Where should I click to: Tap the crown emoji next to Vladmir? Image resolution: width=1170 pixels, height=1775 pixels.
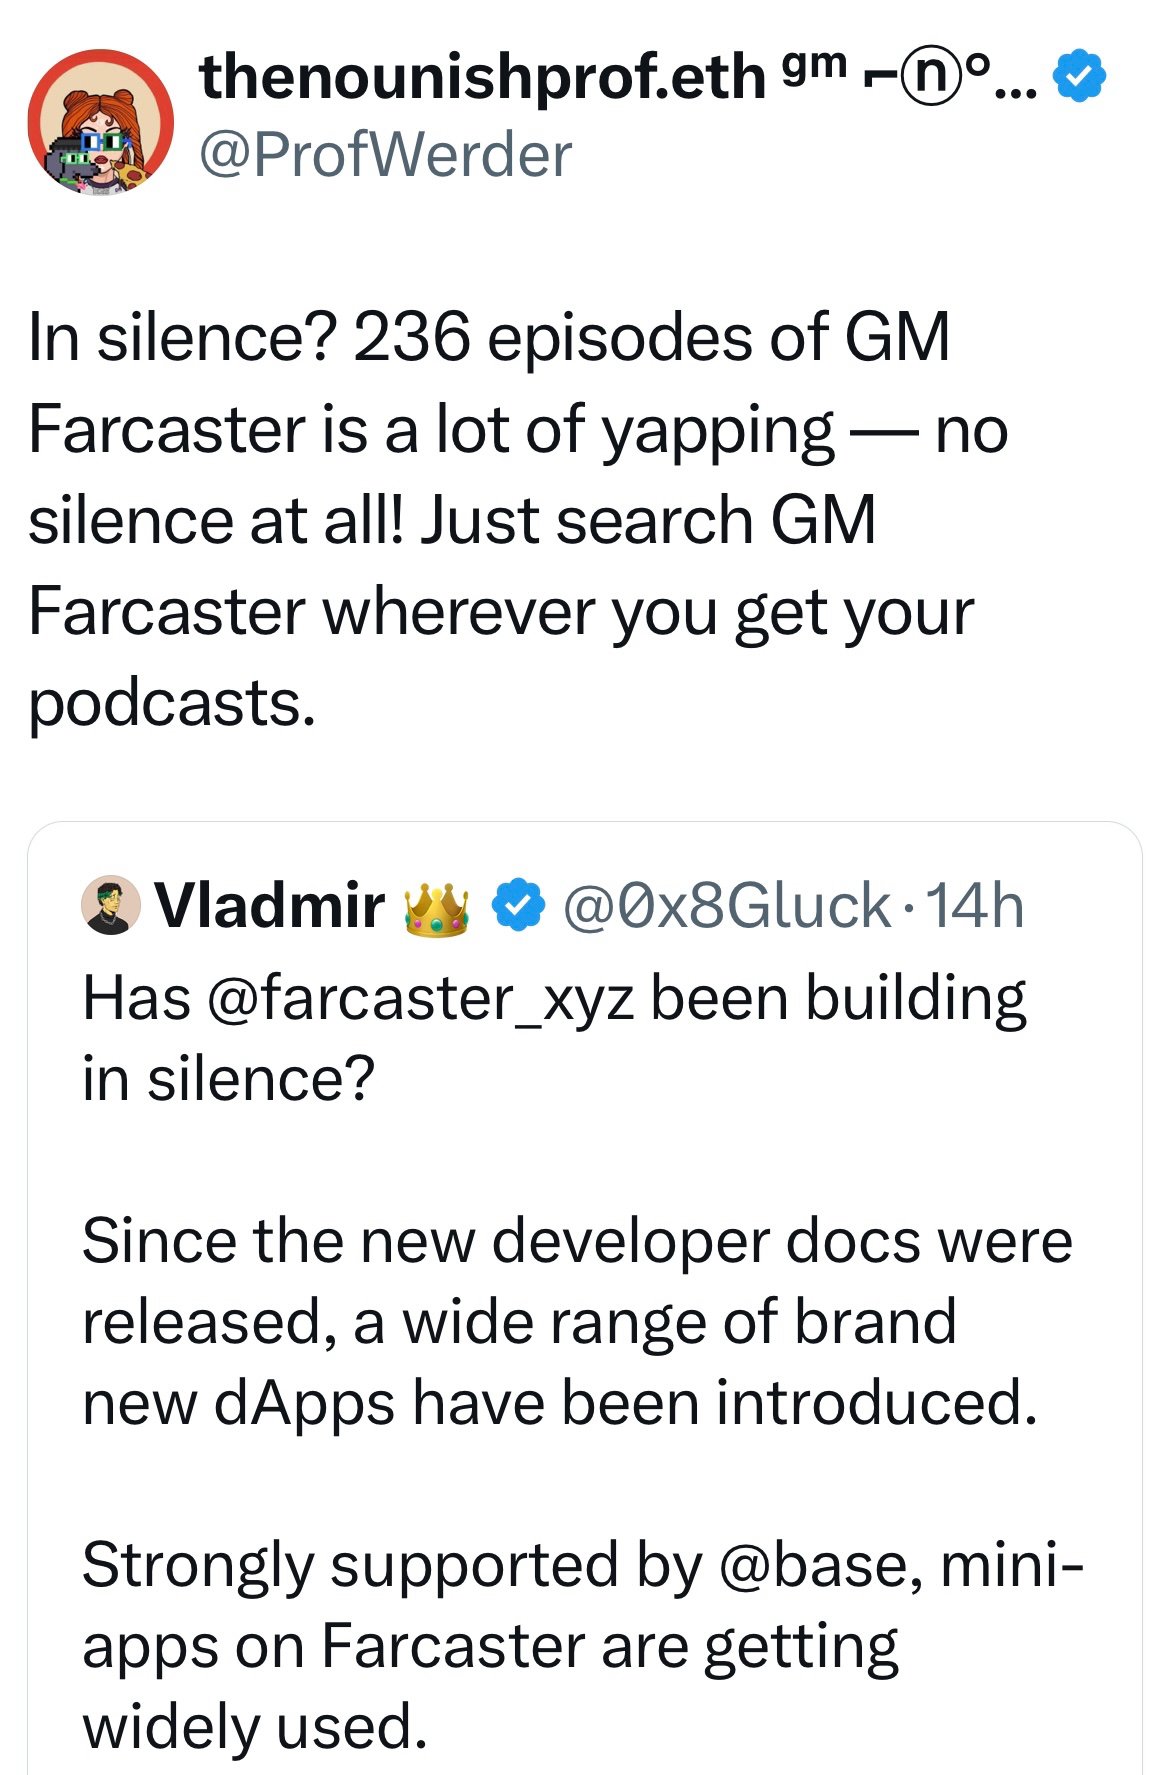click(x=437, y=908)
